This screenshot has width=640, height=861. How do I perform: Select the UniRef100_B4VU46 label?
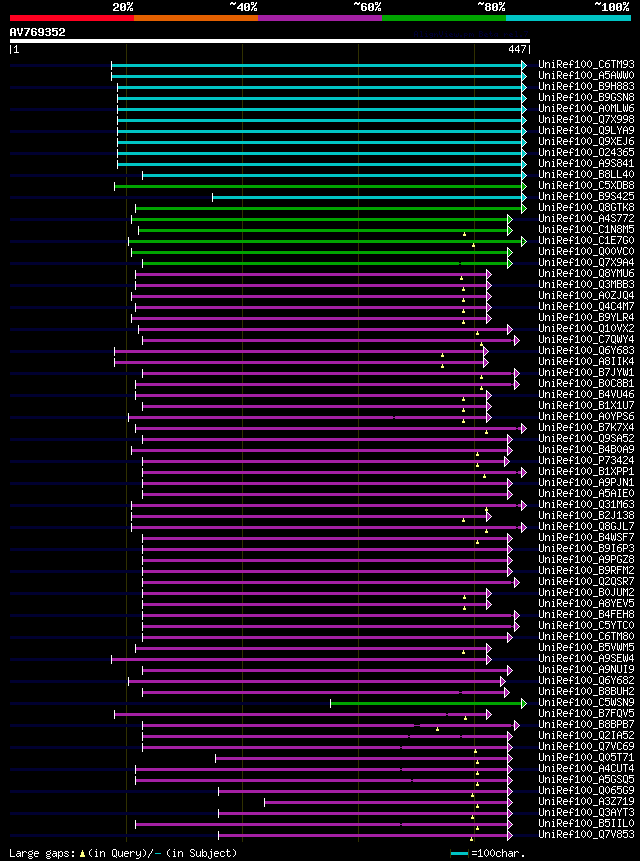tap(586, 395)
